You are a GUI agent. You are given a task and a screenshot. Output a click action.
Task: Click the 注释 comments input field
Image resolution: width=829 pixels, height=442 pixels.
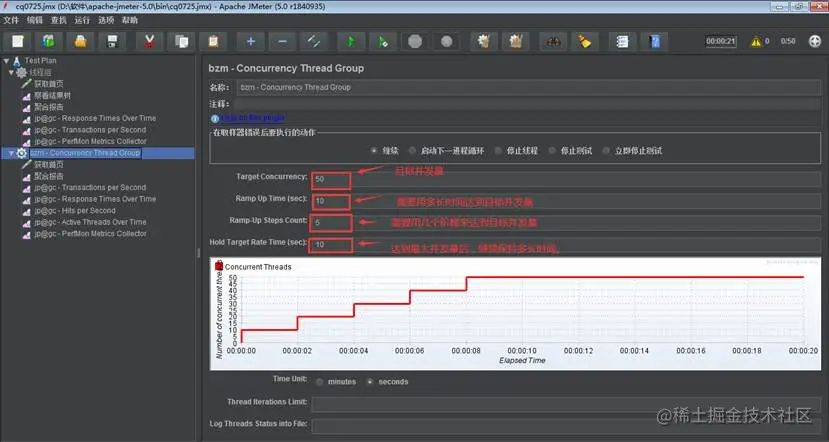pyautogui.click(x=529, y=104)
